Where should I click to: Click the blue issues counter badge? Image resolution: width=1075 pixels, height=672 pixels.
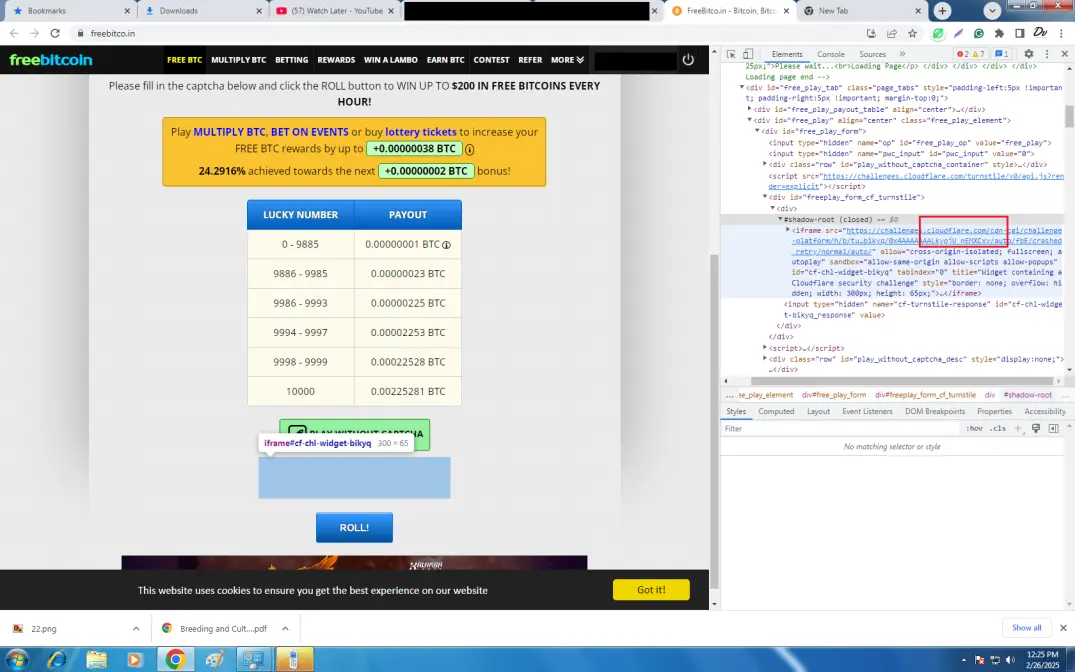[1002, 53]
